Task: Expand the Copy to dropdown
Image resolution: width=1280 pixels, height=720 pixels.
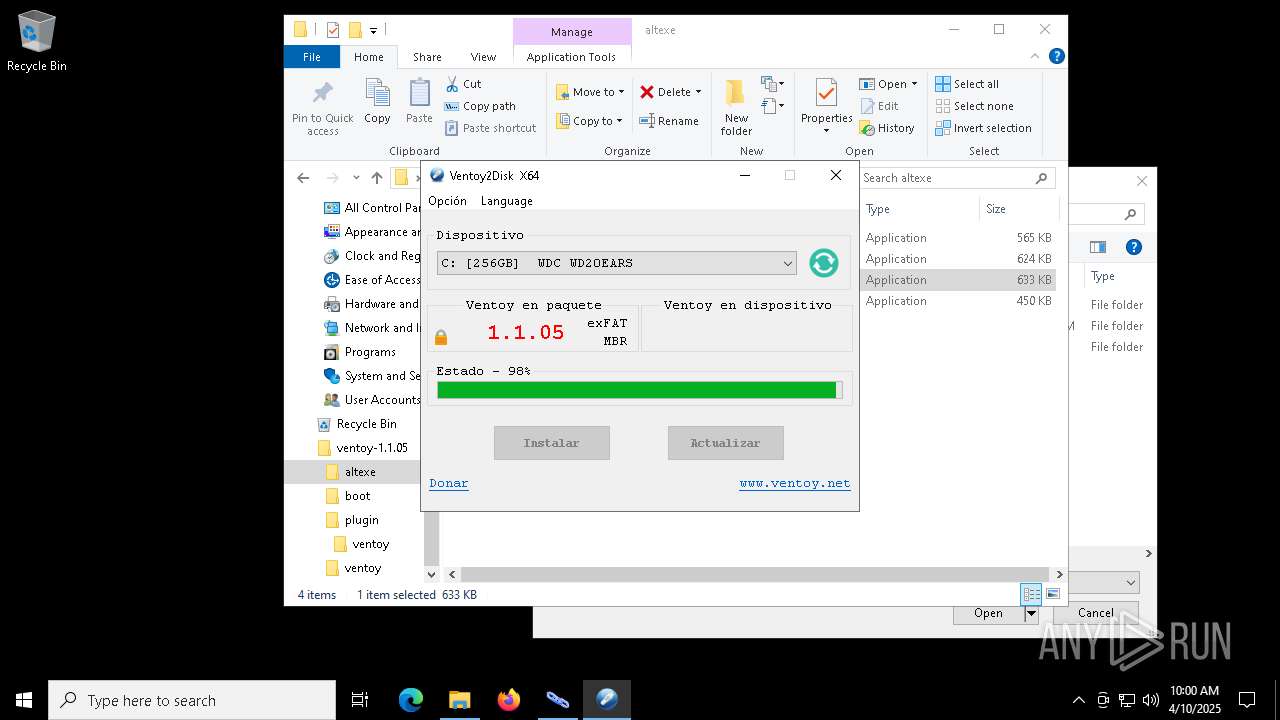Action: tap(619, 121)
